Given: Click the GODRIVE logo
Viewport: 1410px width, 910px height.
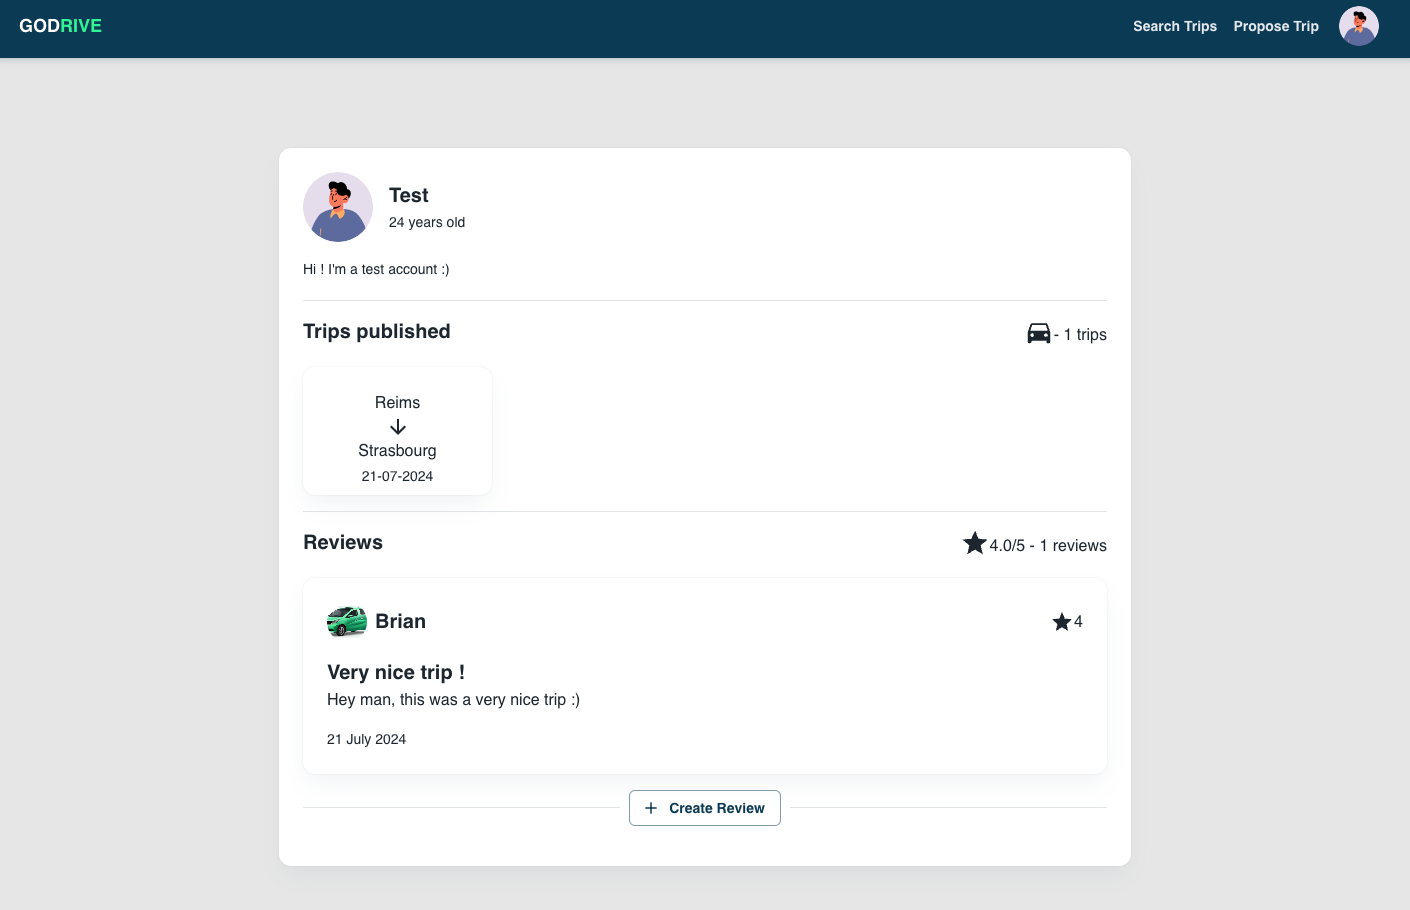Looking at the screenshot, I should click(60, 26).
